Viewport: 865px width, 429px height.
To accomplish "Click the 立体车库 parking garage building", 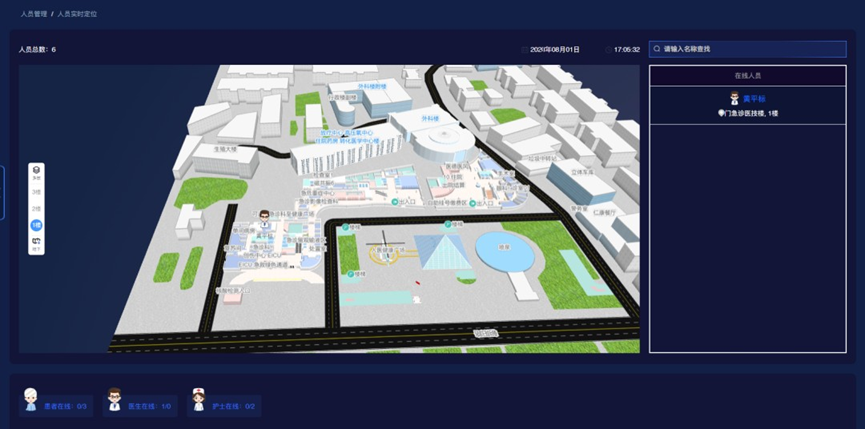I will [x=582, y=172].
